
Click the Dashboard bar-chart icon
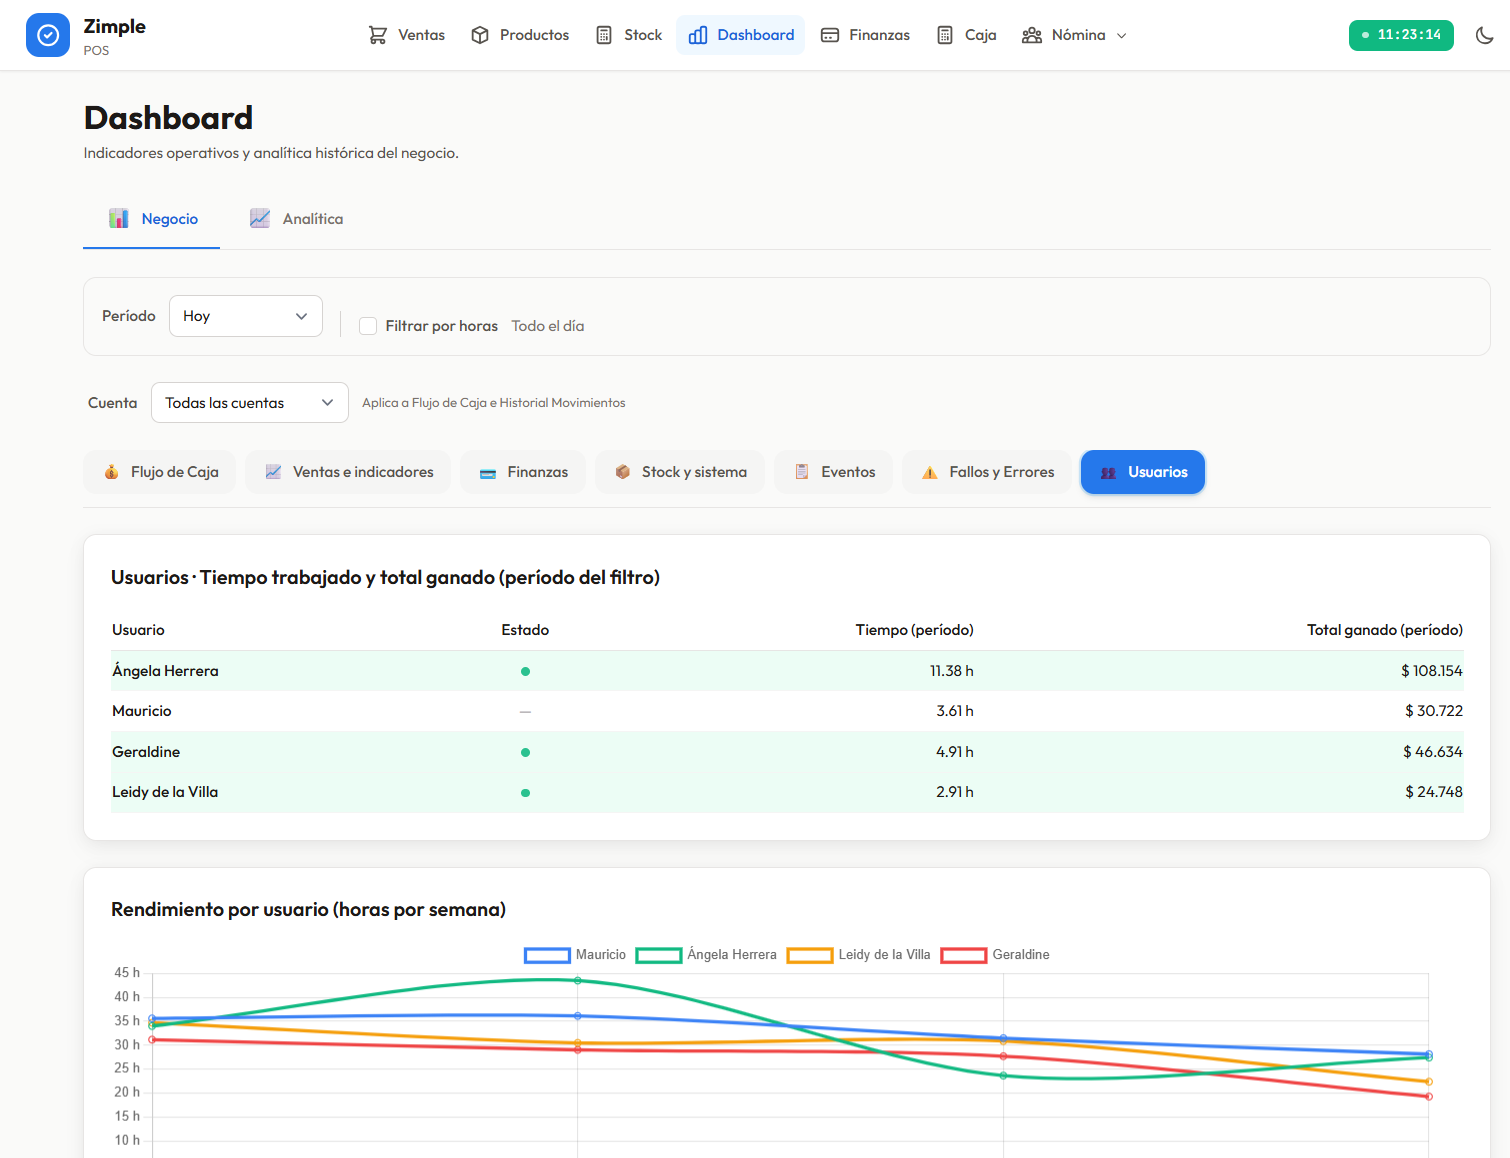698,35
